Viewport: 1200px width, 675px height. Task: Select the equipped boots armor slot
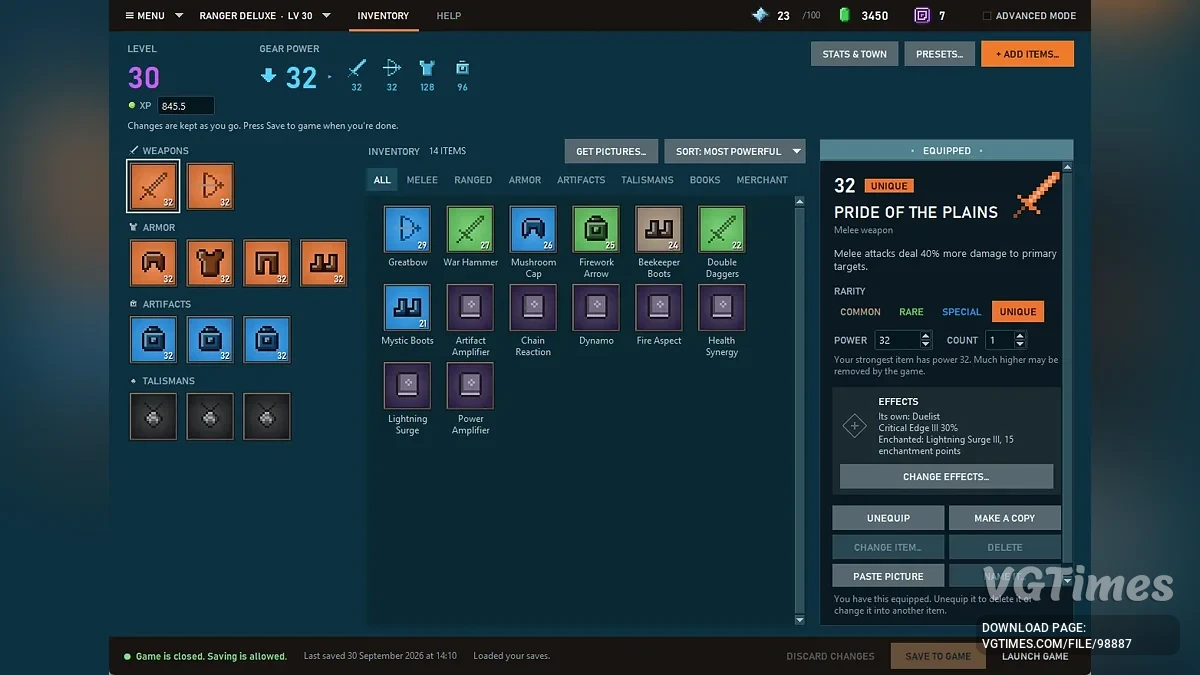click(x=324, y=263)
